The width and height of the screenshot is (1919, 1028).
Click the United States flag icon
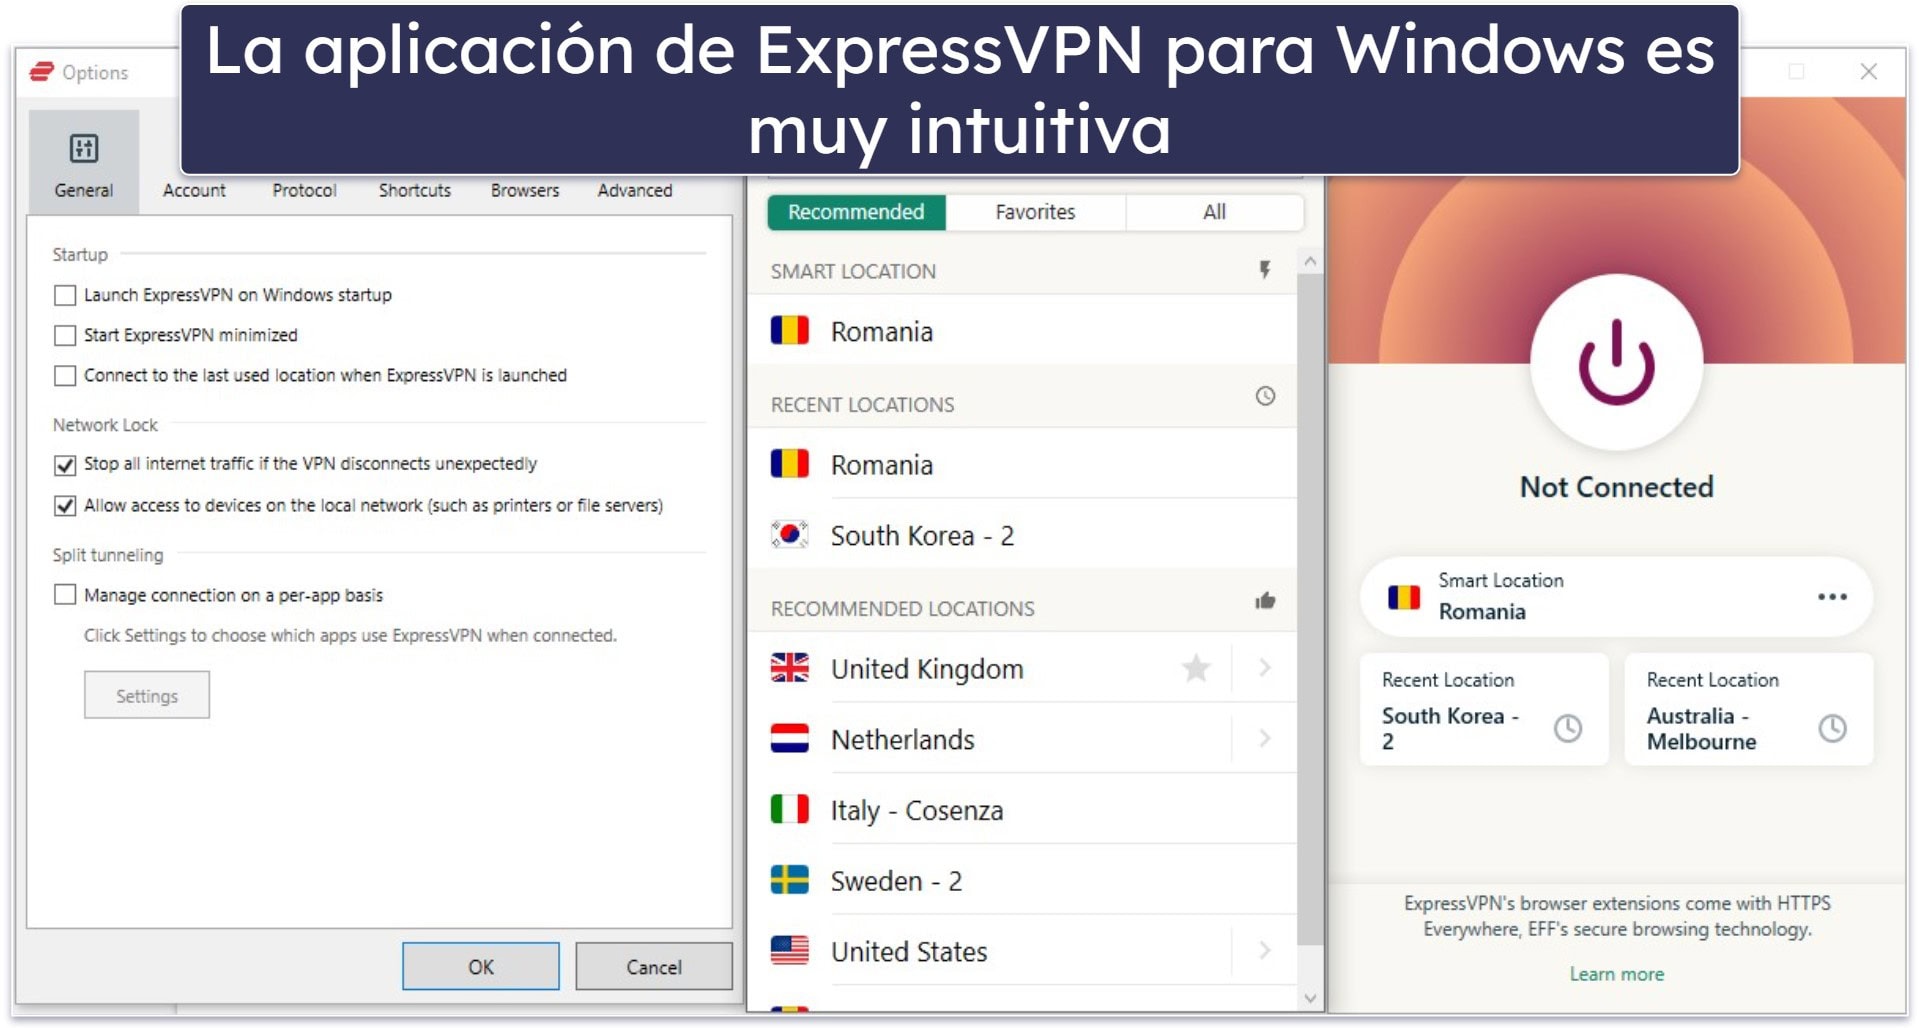click(x=790, y=951)
